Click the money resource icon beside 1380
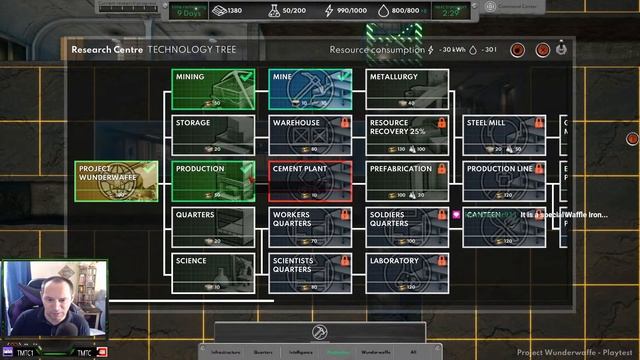The width and height of the screenshot is (640, 360). click(x=219, y=11)
